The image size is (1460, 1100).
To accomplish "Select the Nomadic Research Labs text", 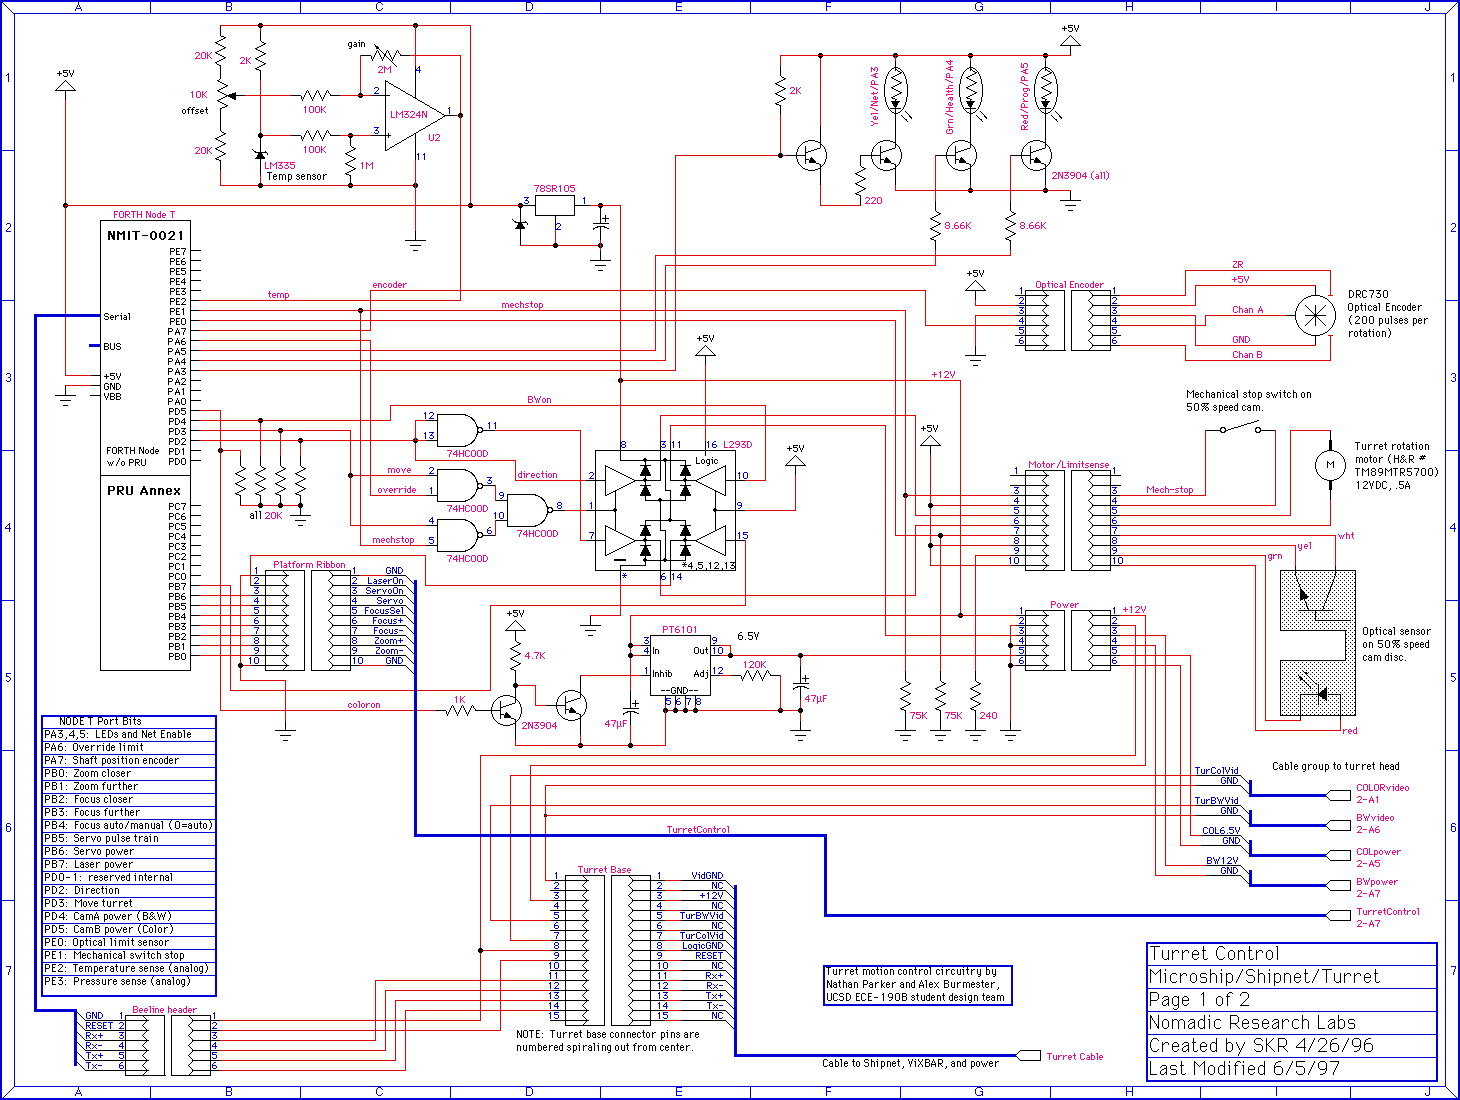I will pos(1252,1022).
